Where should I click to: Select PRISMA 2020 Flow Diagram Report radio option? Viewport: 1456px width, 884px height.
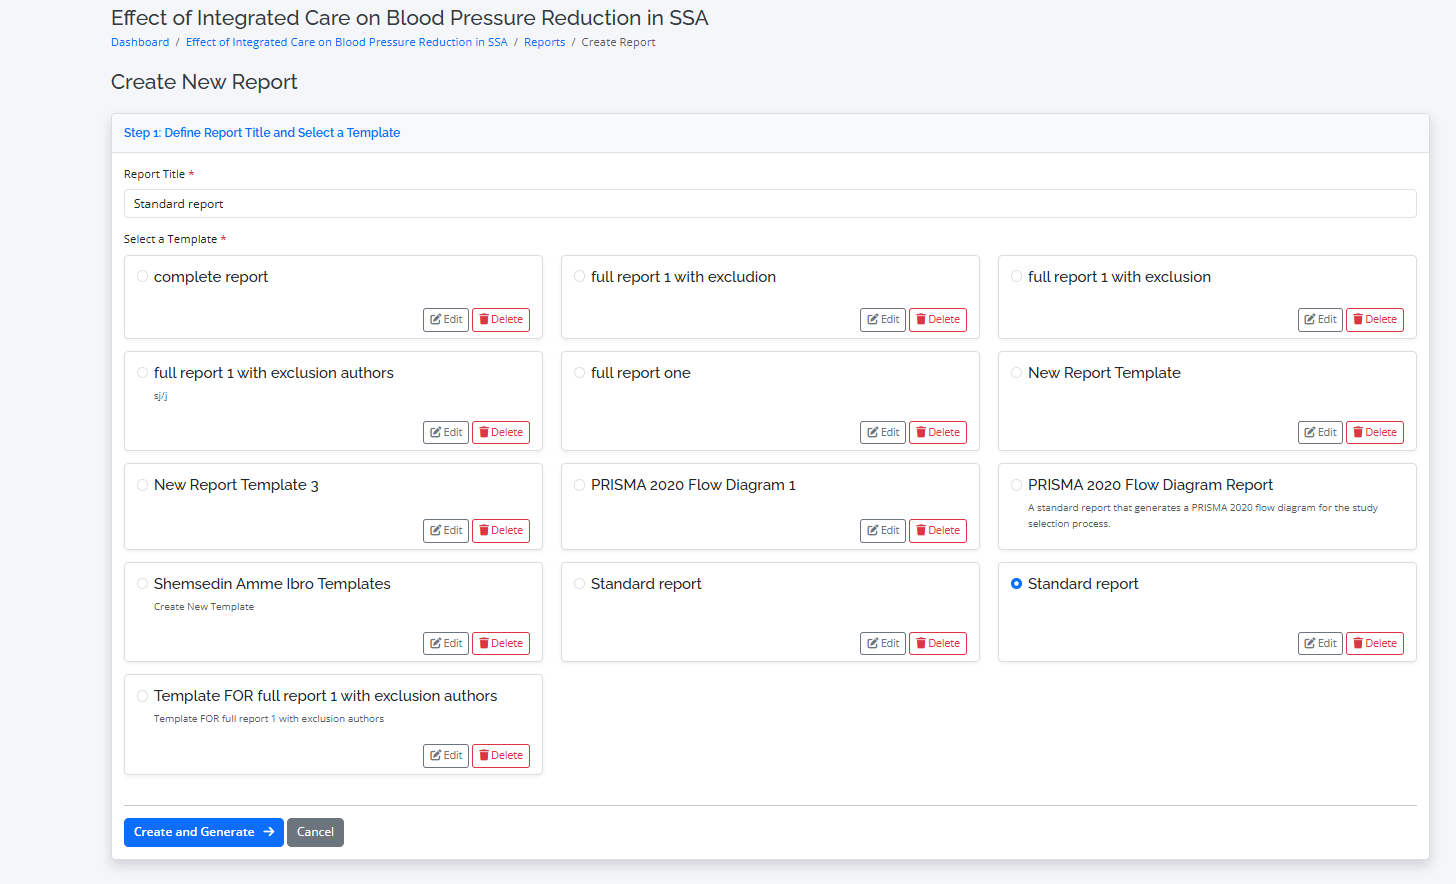[1017, 485]
